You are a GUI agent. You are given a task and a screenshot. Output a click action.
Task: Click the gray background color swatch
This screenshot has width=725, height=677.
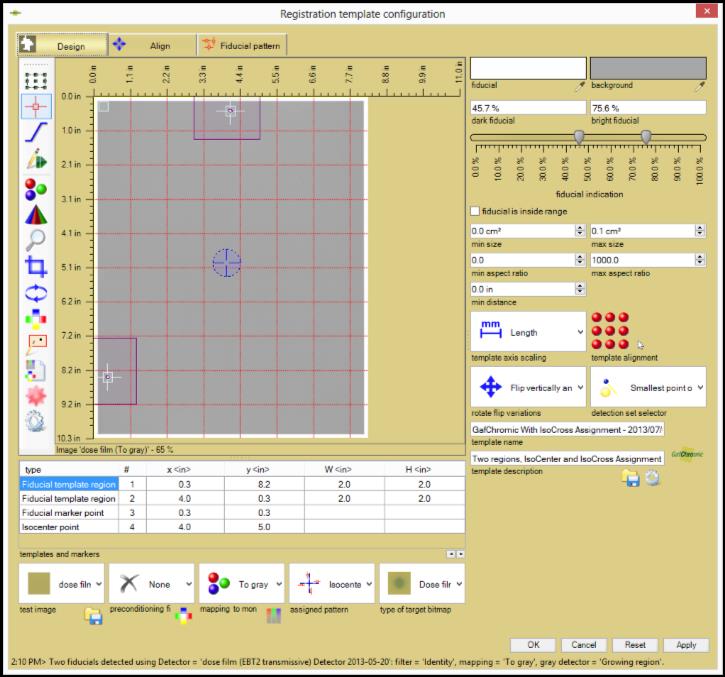648,68
